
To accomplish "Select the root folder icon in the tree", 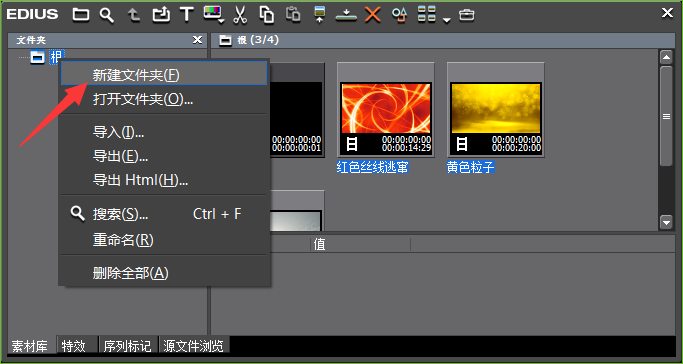I will click(x=37, y=57).
